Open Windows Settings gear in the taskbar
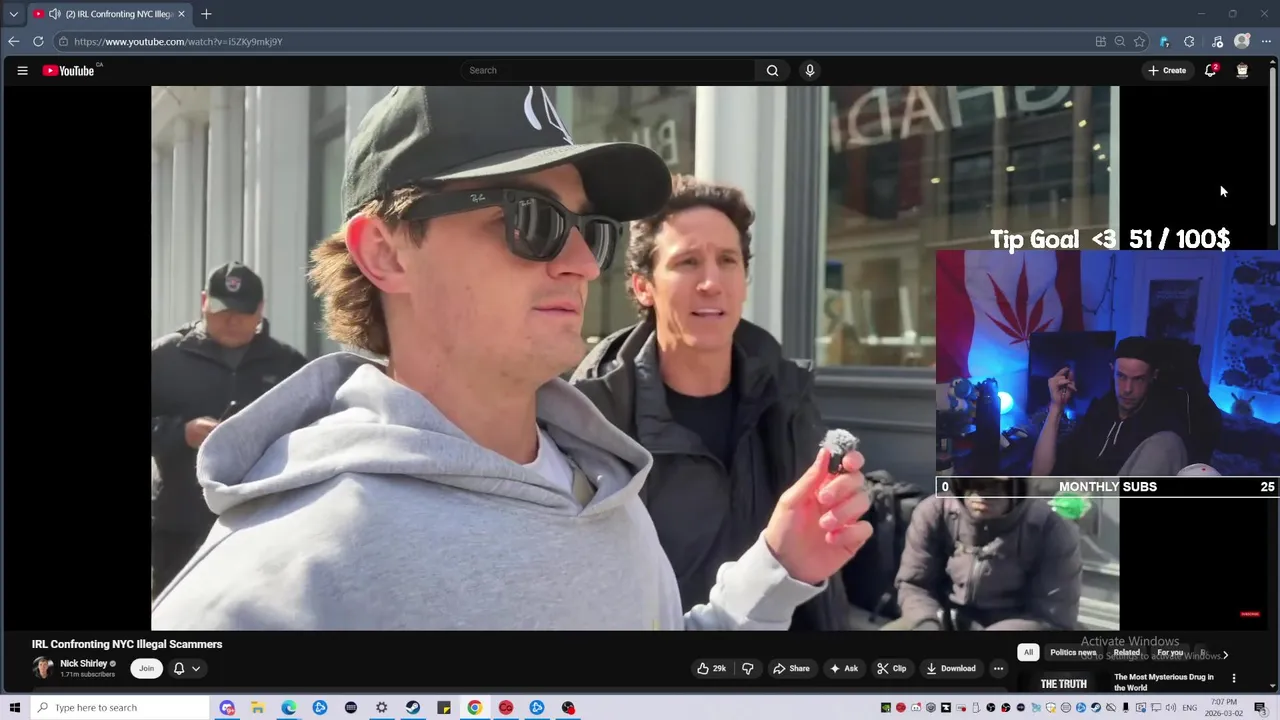Image resolution: width=1280 pixels, height=720 pixels. coord(382,707)
